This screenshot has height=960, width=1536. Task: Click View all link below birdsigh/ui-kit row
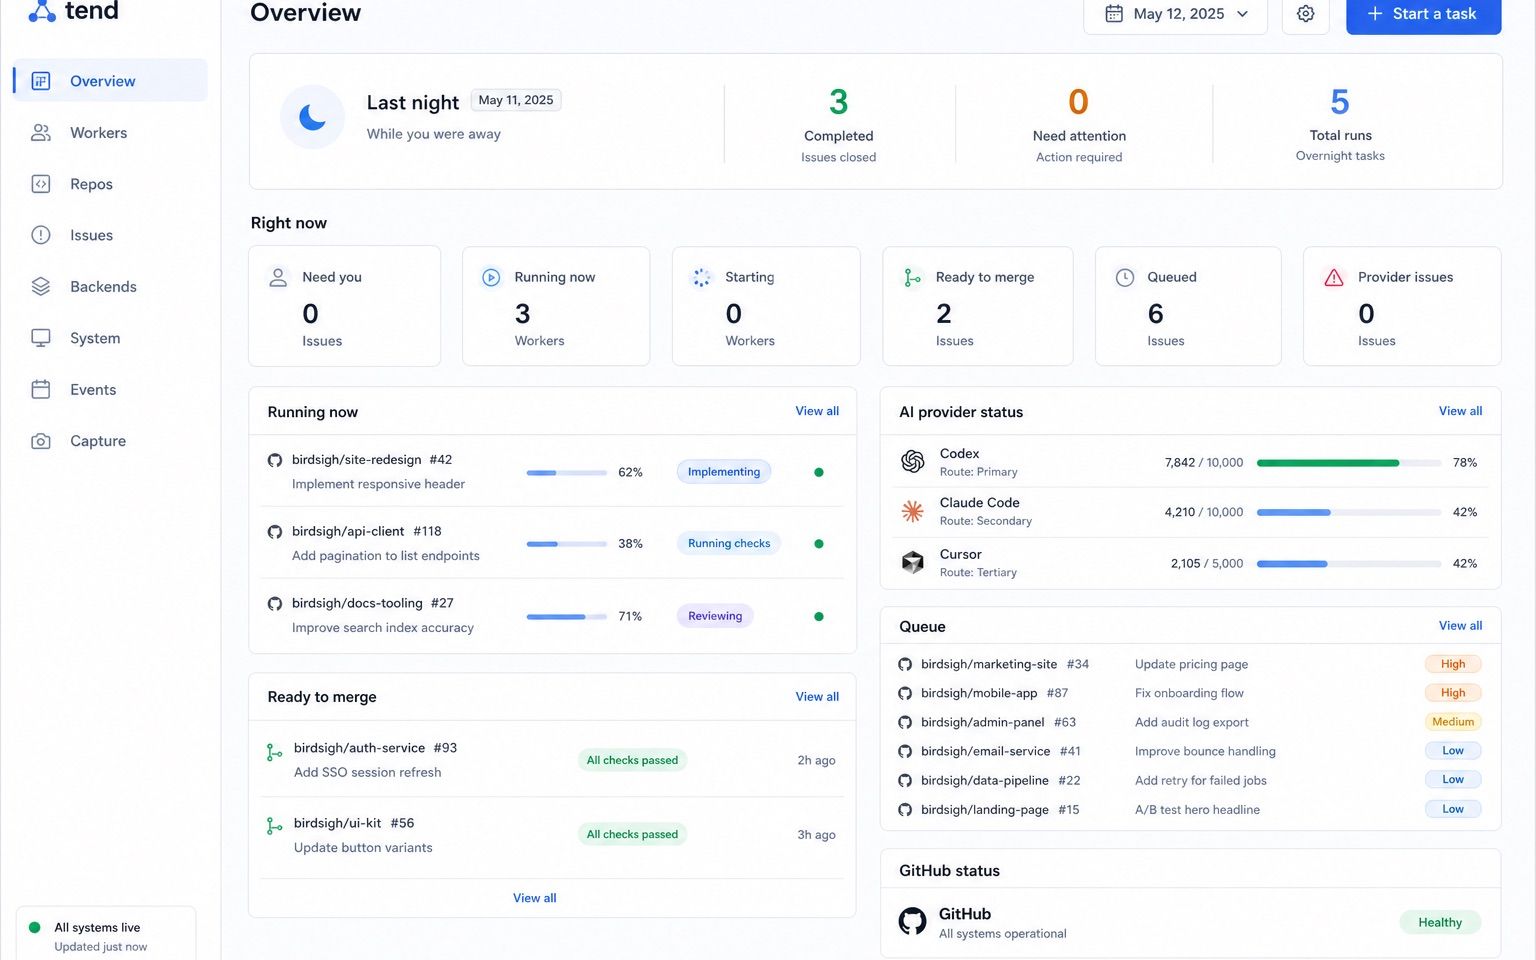(x=535, y=898)
